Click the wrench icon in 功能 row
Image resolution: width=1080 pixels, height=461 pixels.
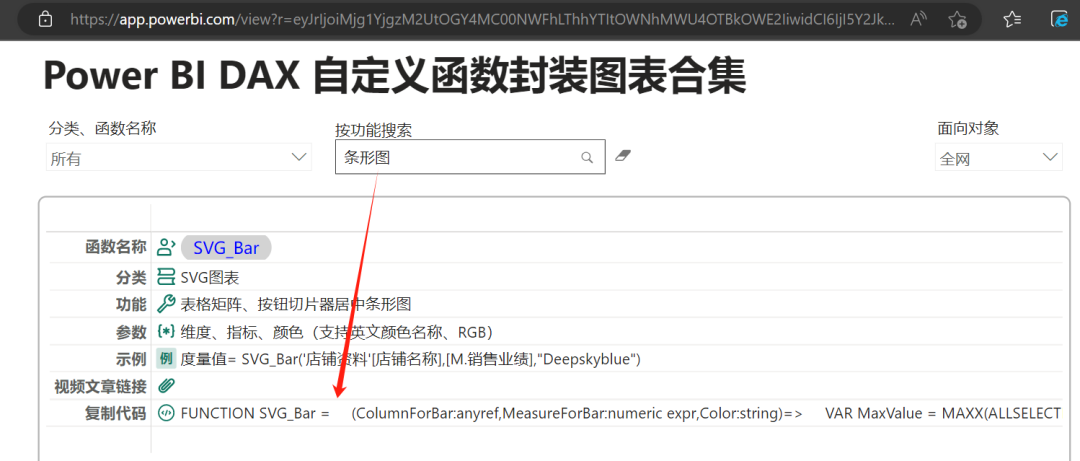166,304
